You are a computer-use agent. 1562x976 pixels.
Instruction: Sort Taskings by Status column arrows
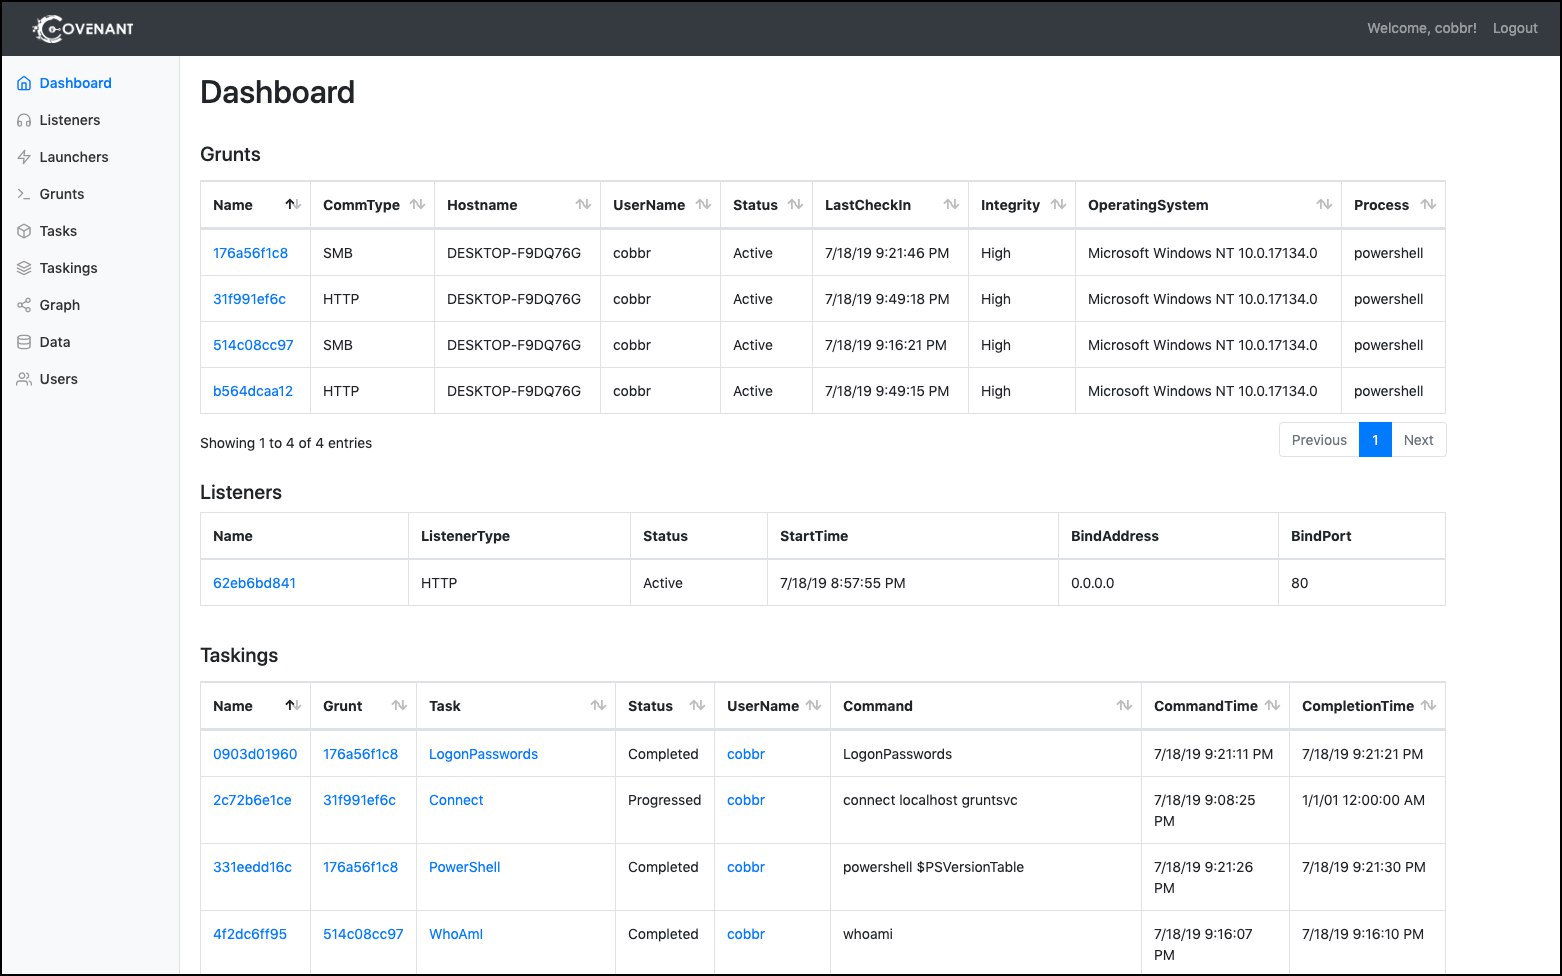[696, 705]
